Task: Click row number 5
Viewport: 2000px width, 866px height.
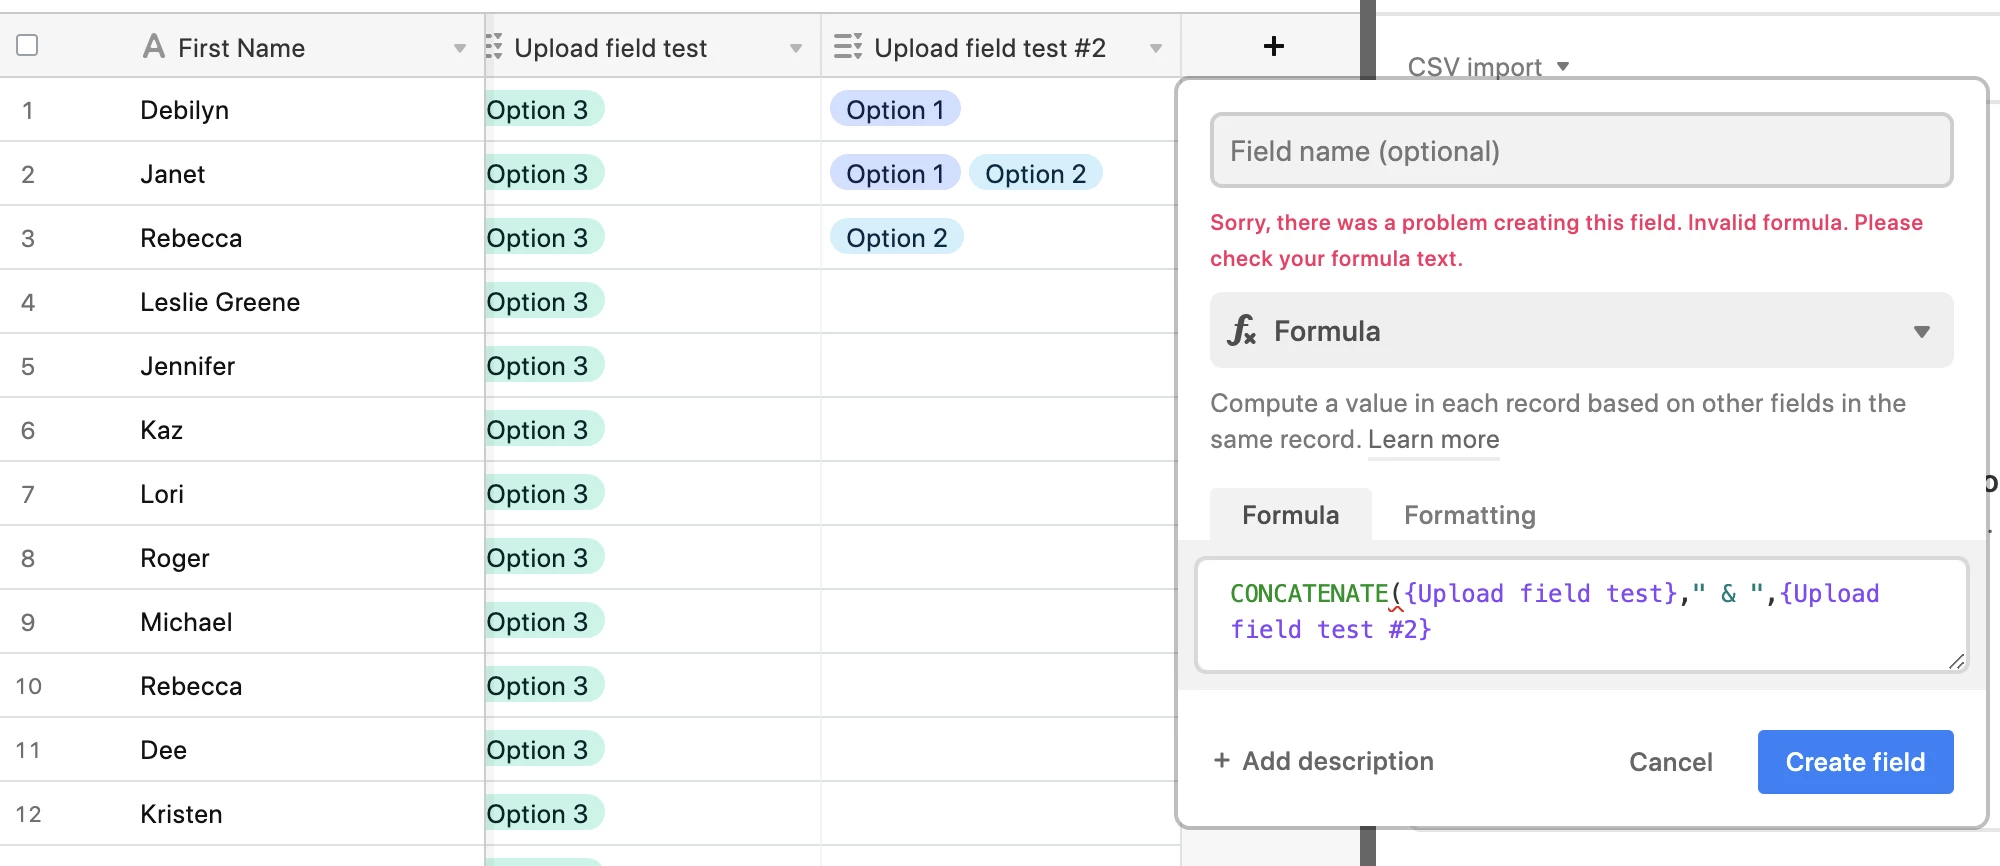Action: coord(28,366)
